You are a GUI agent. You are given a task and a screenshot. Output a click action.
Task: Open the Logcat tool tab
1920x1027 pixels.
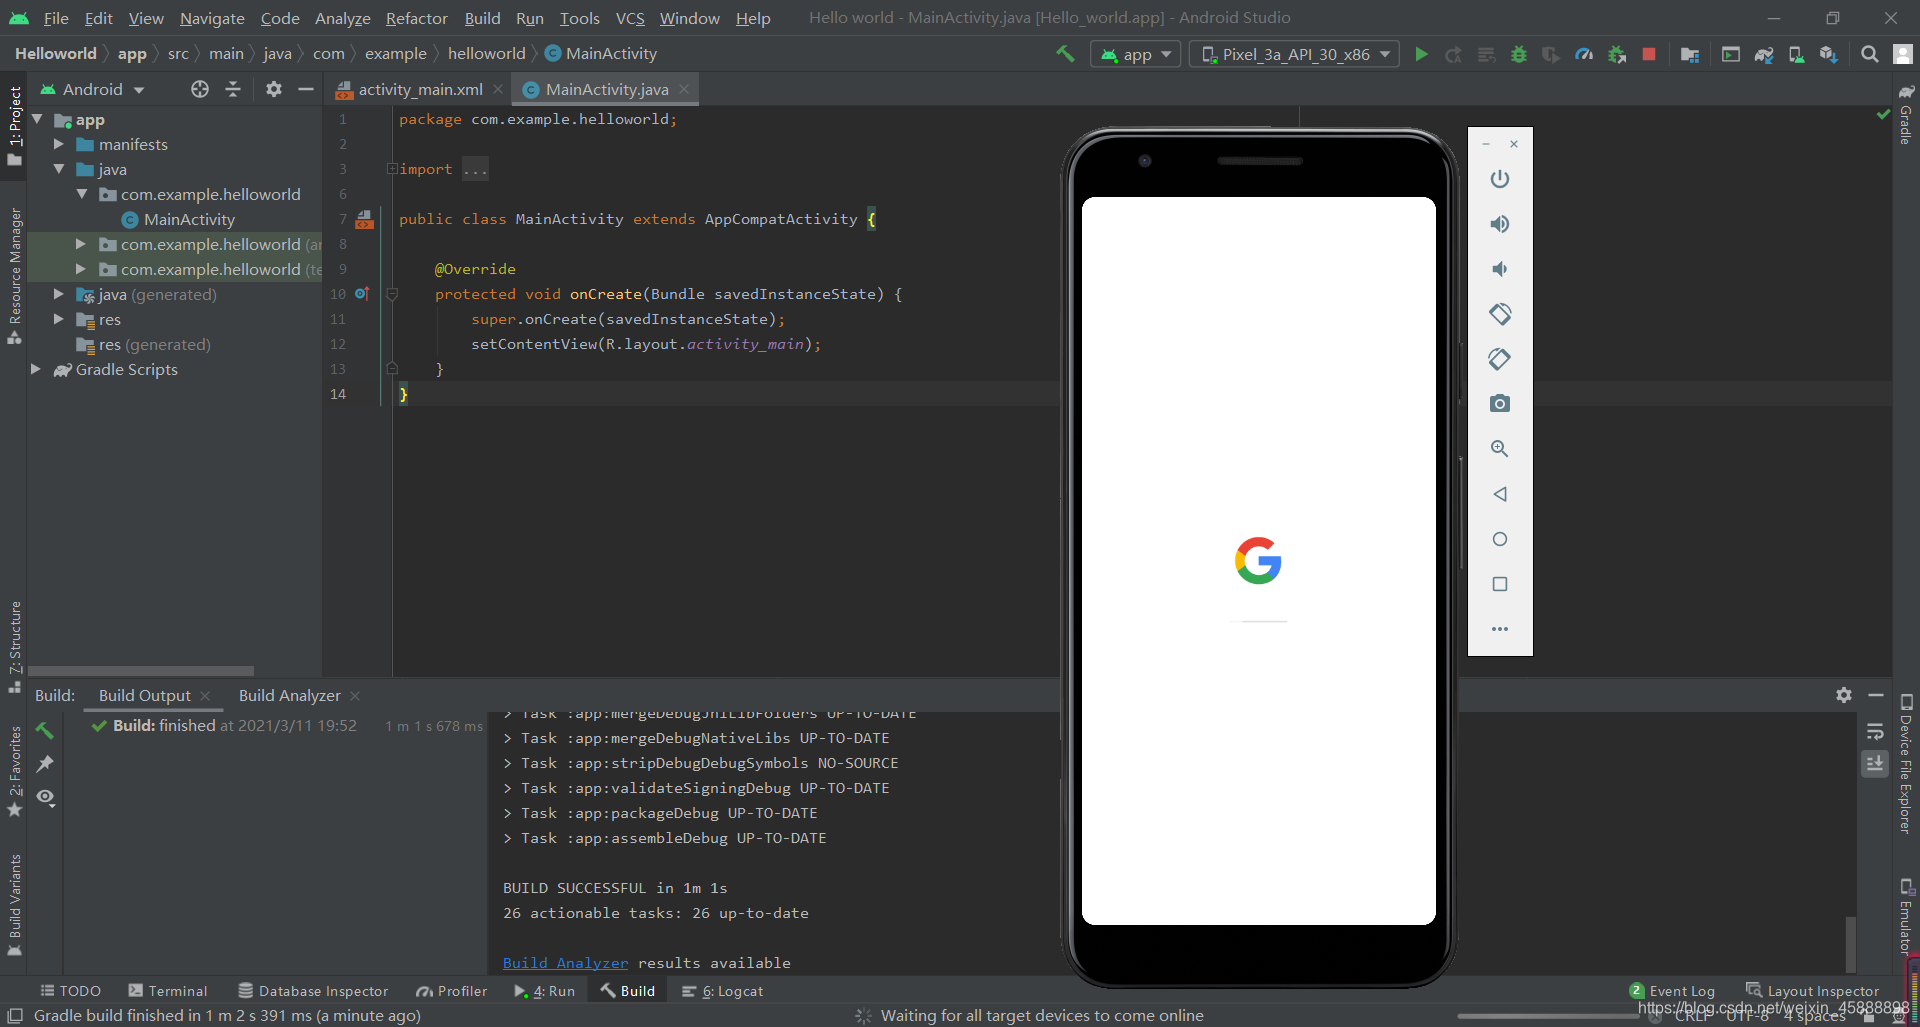722,991
